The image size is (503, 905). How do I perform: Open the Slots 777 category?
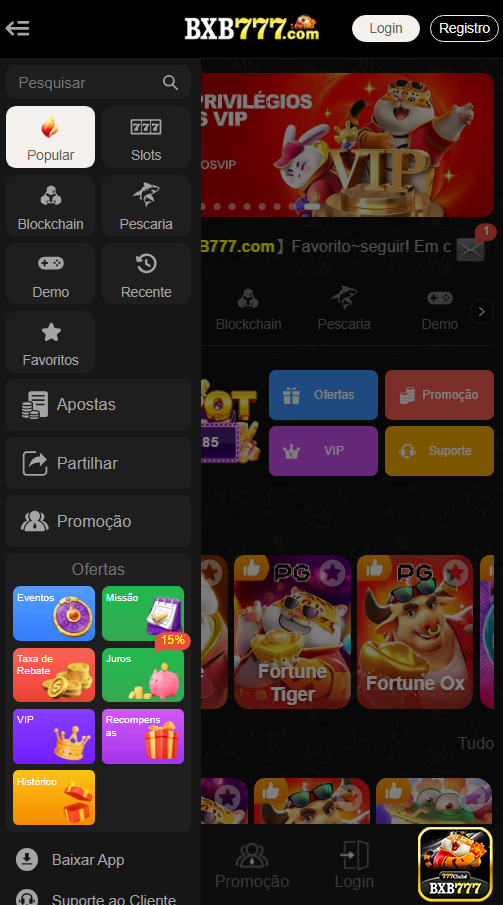146,137
